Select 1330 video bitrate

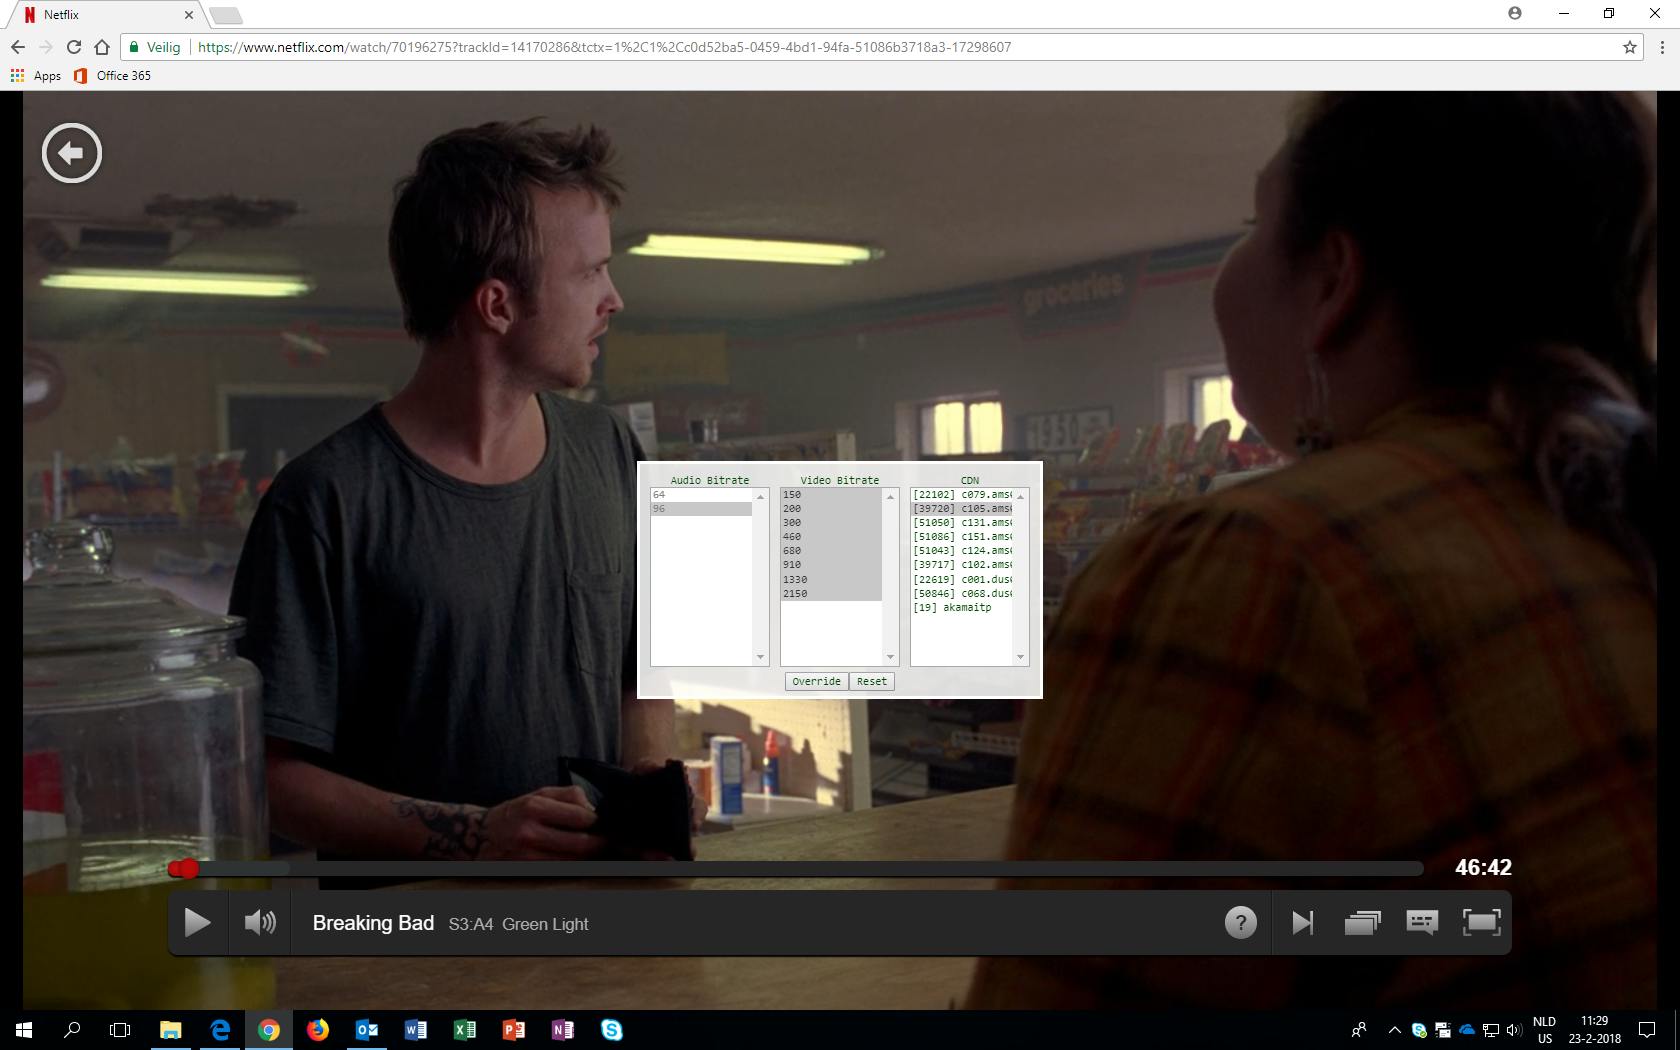831,580
